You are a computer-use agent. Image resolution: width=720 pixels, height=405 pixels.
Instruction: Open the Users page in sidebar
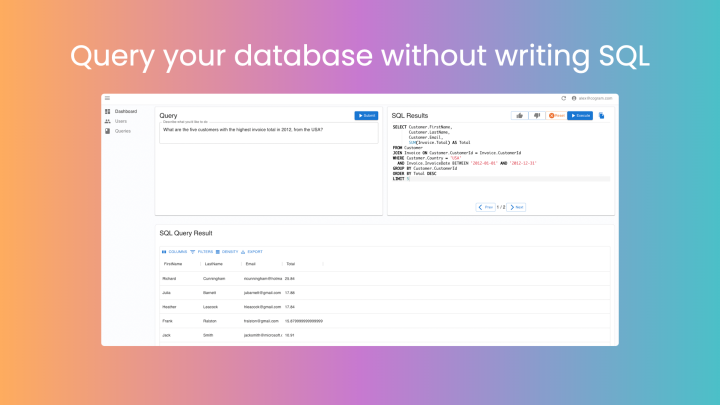(x=120, y=121)
